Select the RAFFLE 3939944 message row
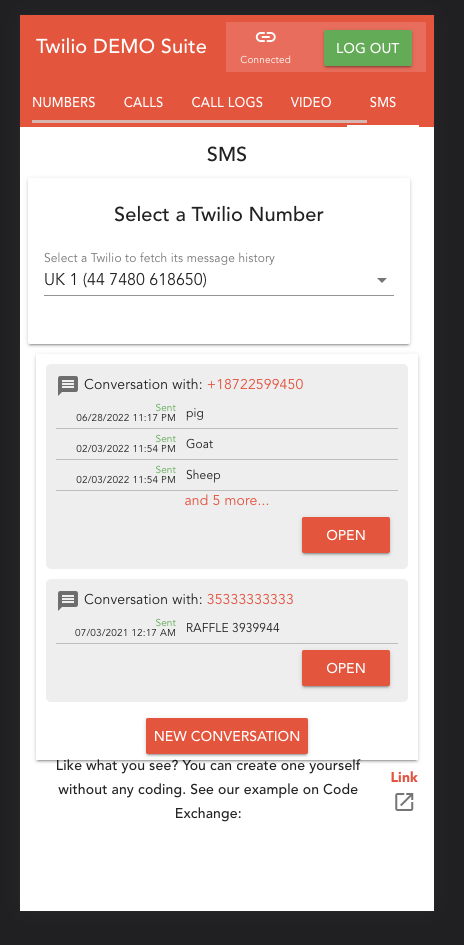The image size is (464, 945). point(227,629)
